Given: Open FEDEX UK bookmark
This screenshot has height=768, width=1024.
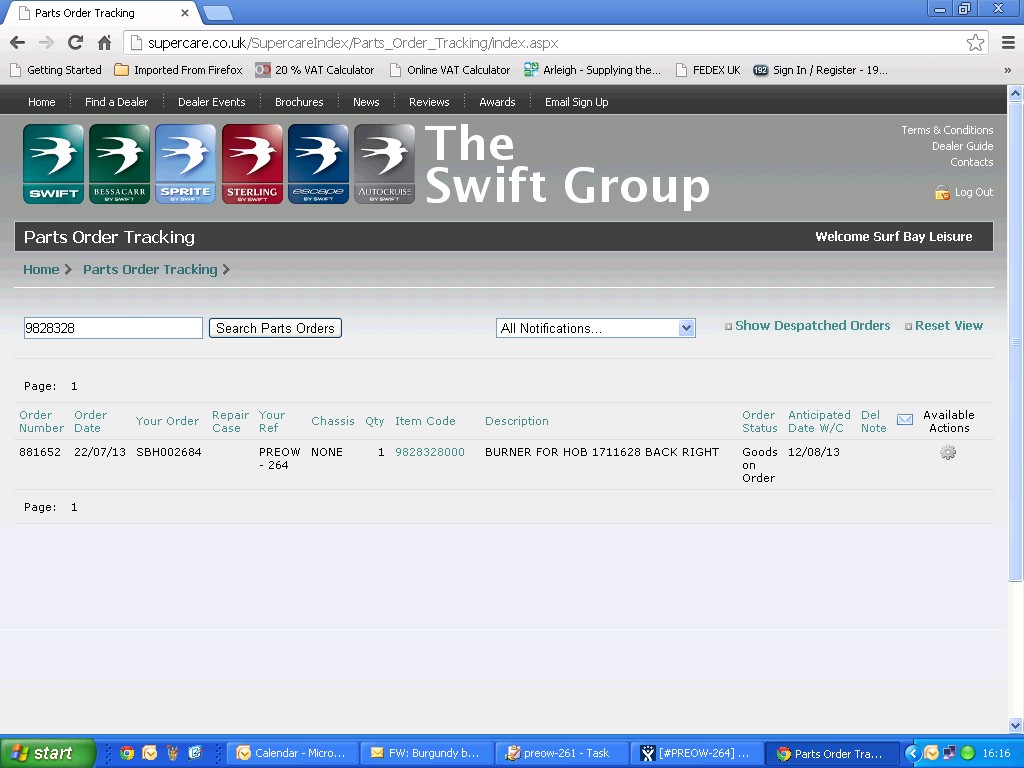Looking at the screenshot, I should pyautogui.click(x=708, y=71).
